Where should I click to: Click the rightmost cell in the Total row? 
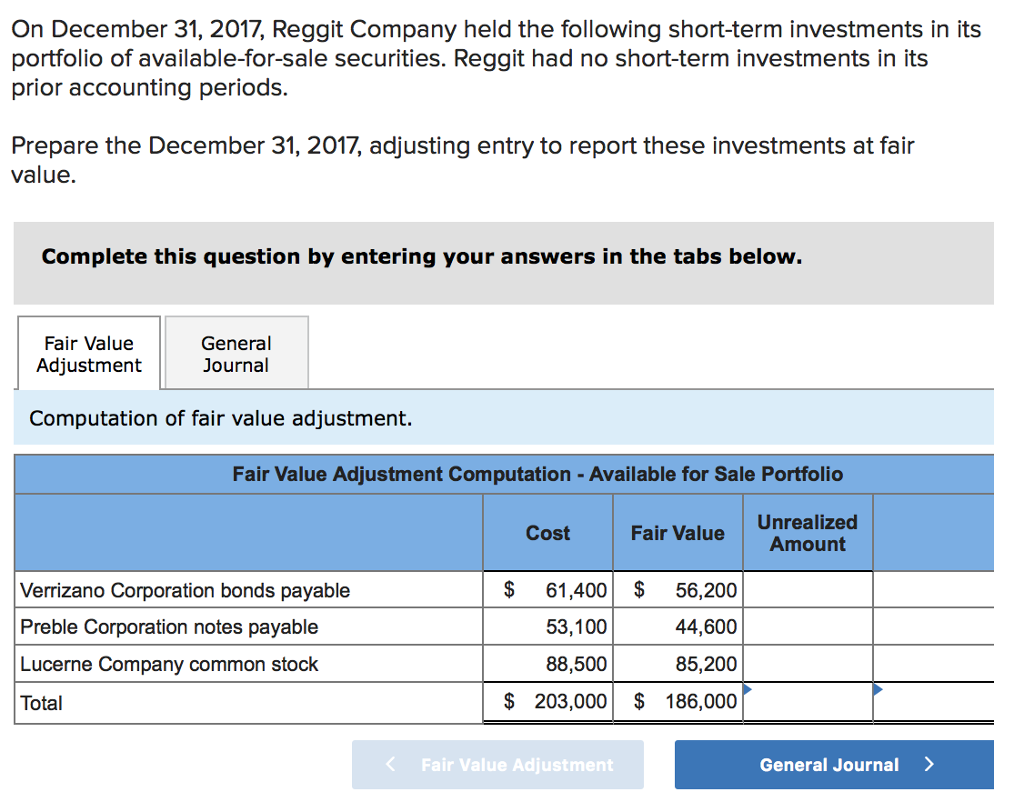[x=934, y=702]
